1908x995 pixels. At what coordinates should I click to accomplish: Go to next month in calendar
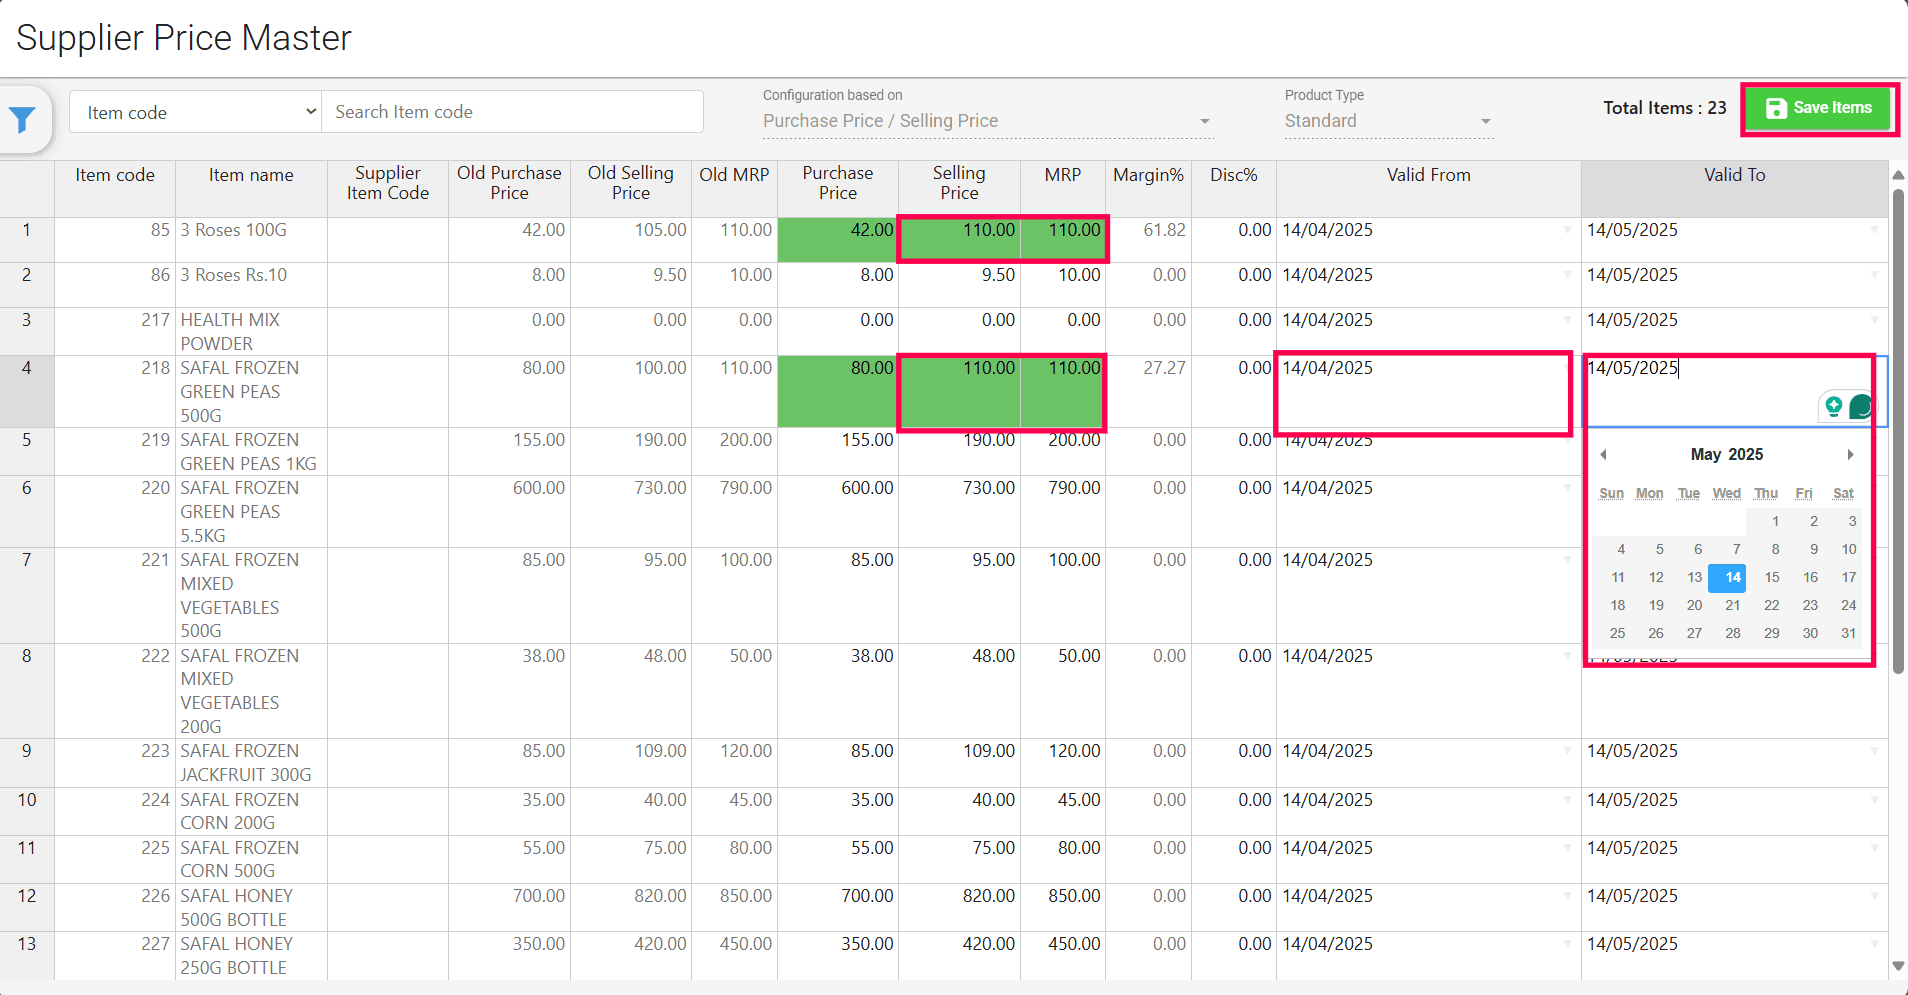click(x=1850, y=455)
